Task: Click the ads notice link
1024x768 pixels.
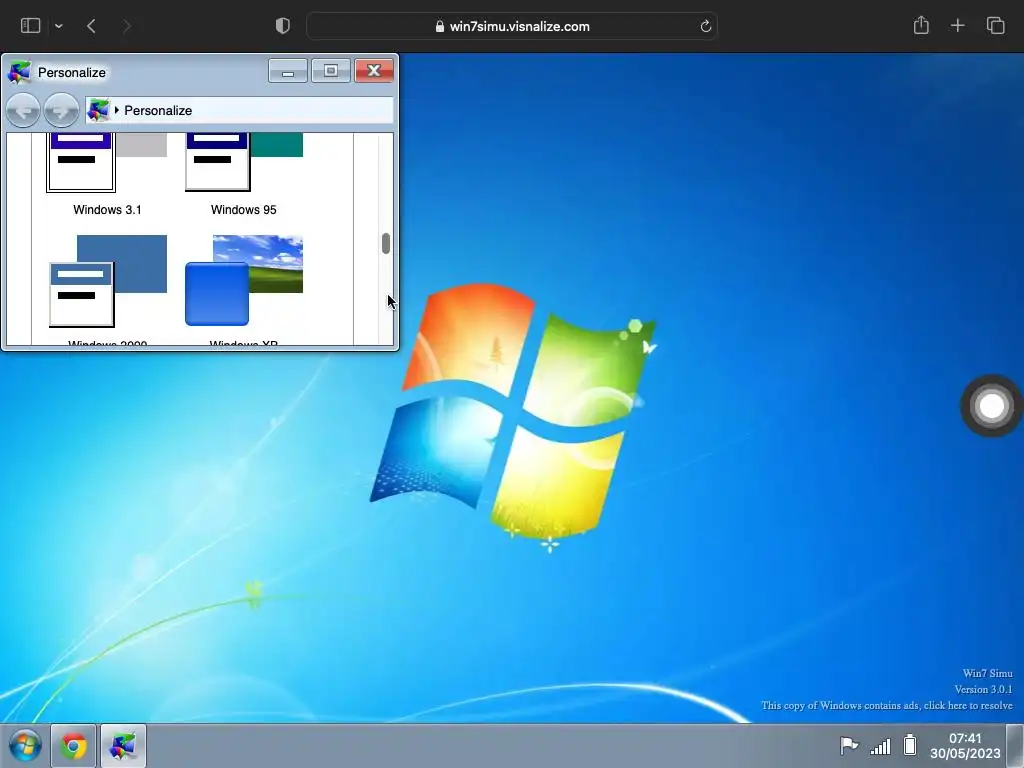Action: point(887,705)
